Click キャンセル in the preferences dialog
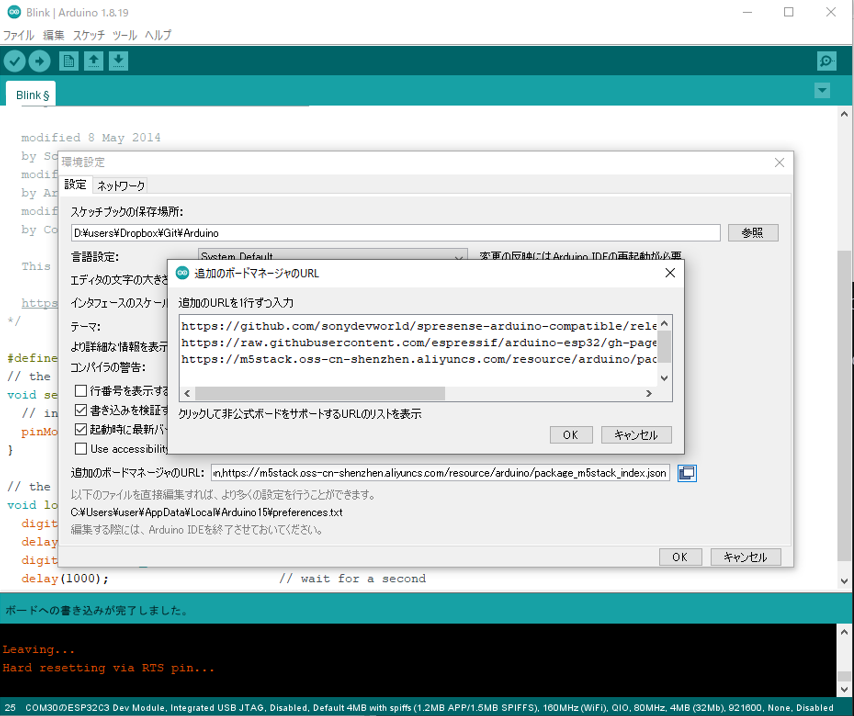This screenshot has height=716, width=854. tap(745, 556)
